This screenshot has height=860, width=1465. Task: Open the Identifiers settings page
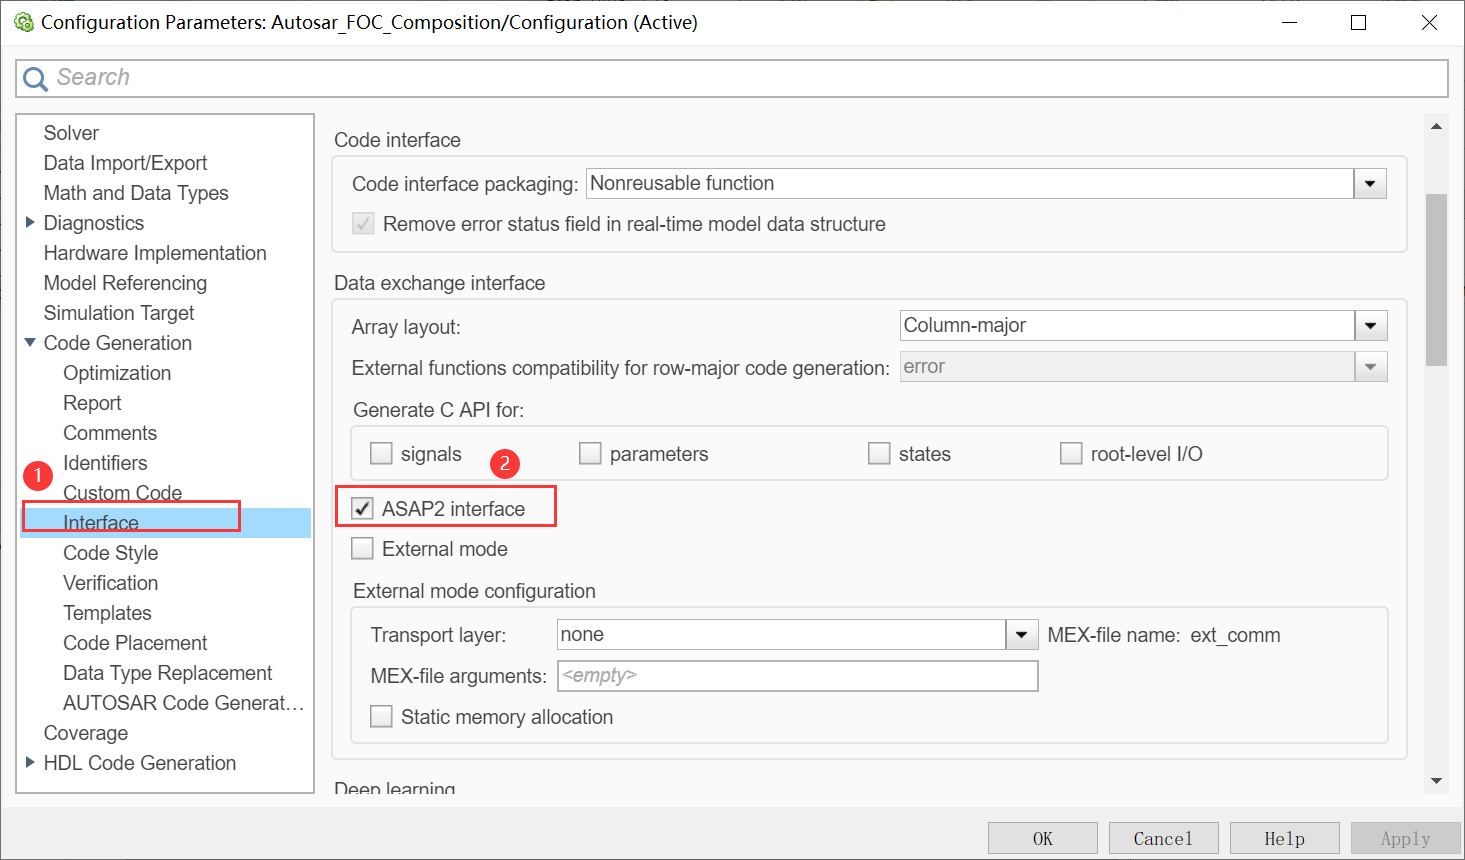coord(104,462)
